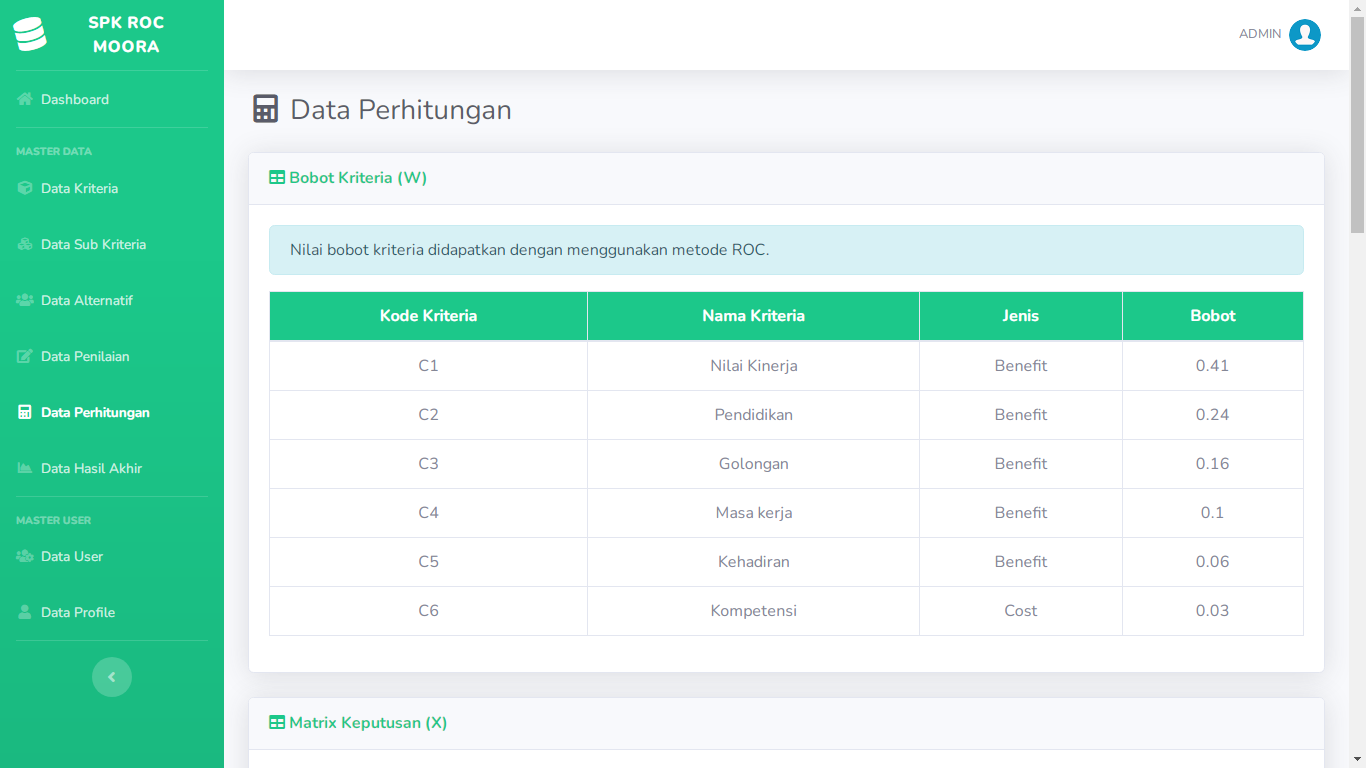
Task: Click the Kode Kriteria column header
Action: (428, 316)
